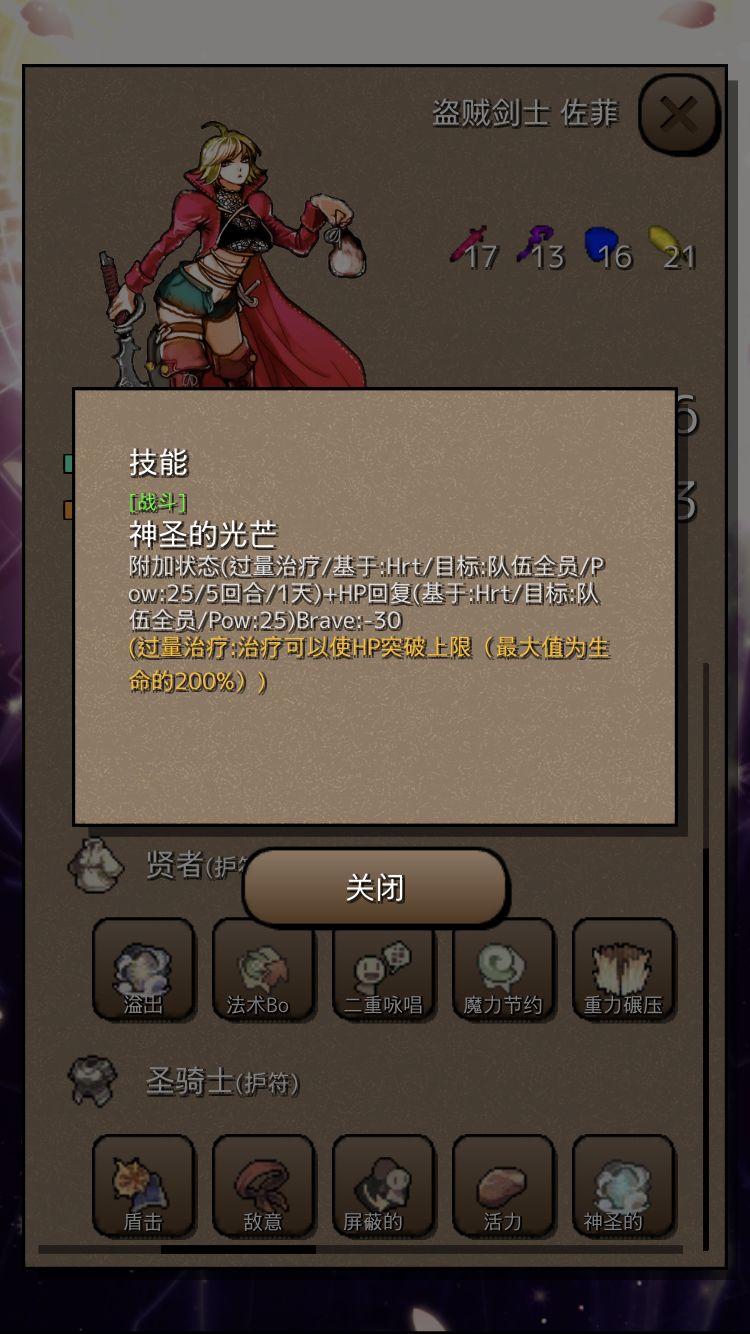Image resolution: width=750 pixels, height=1334 pixels.
Task: Tap the 魔力节约 skill icon
Action: pyautogui.click(x=503, y=970)
